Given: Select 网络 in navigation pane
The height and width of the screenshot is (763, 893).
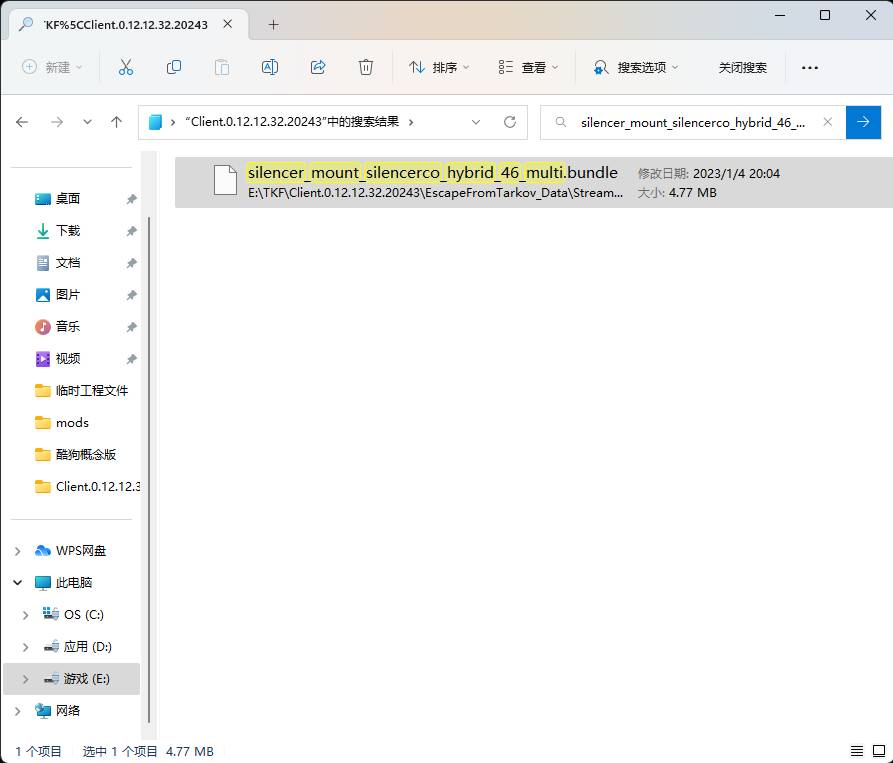Looking at the screenshot, I should click(67, 711).
